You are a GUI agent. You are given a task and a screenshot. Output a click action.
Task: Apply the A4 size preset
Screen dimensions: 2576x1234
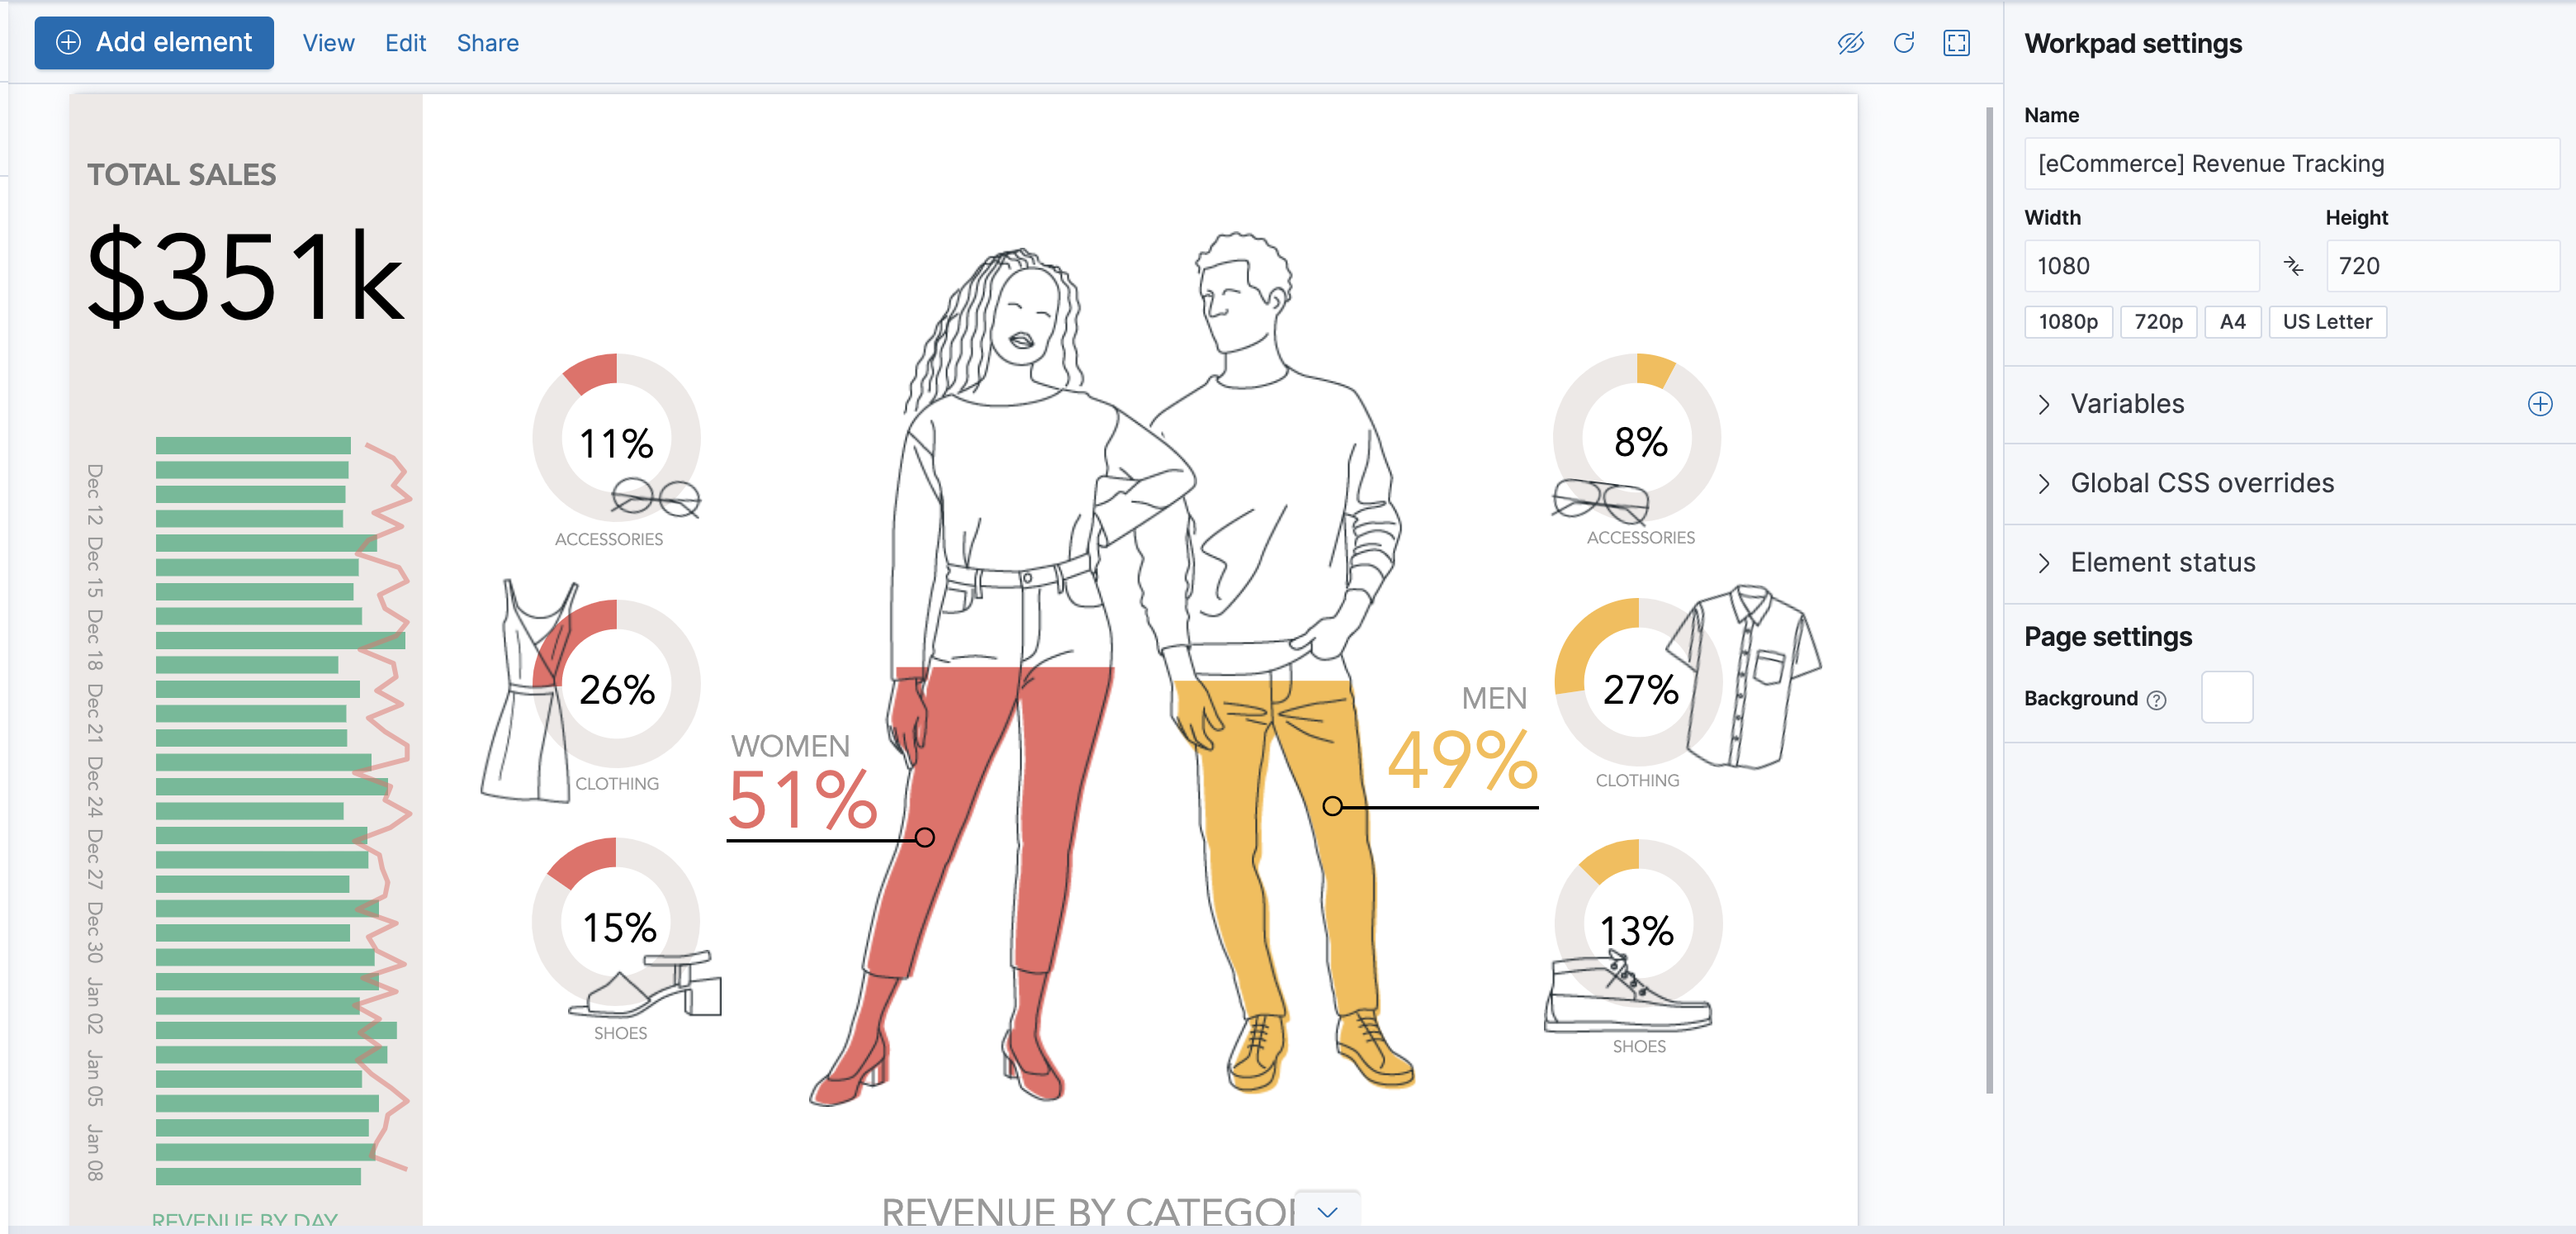(x=2232, y=322)
